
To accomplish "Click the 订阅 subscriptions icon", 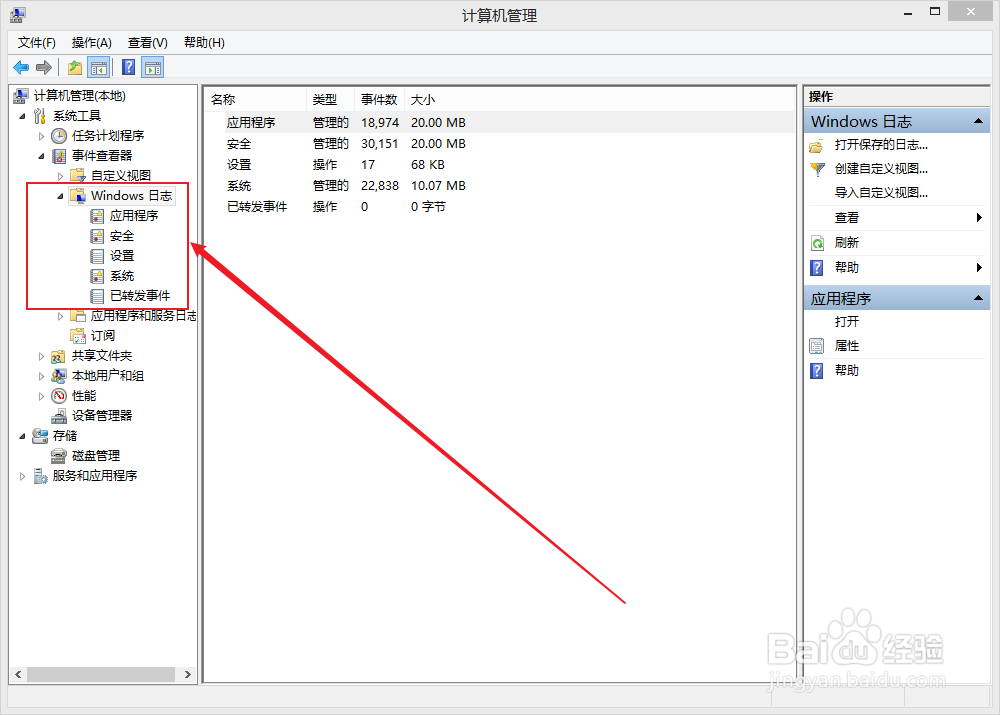I will click(78, 335).
